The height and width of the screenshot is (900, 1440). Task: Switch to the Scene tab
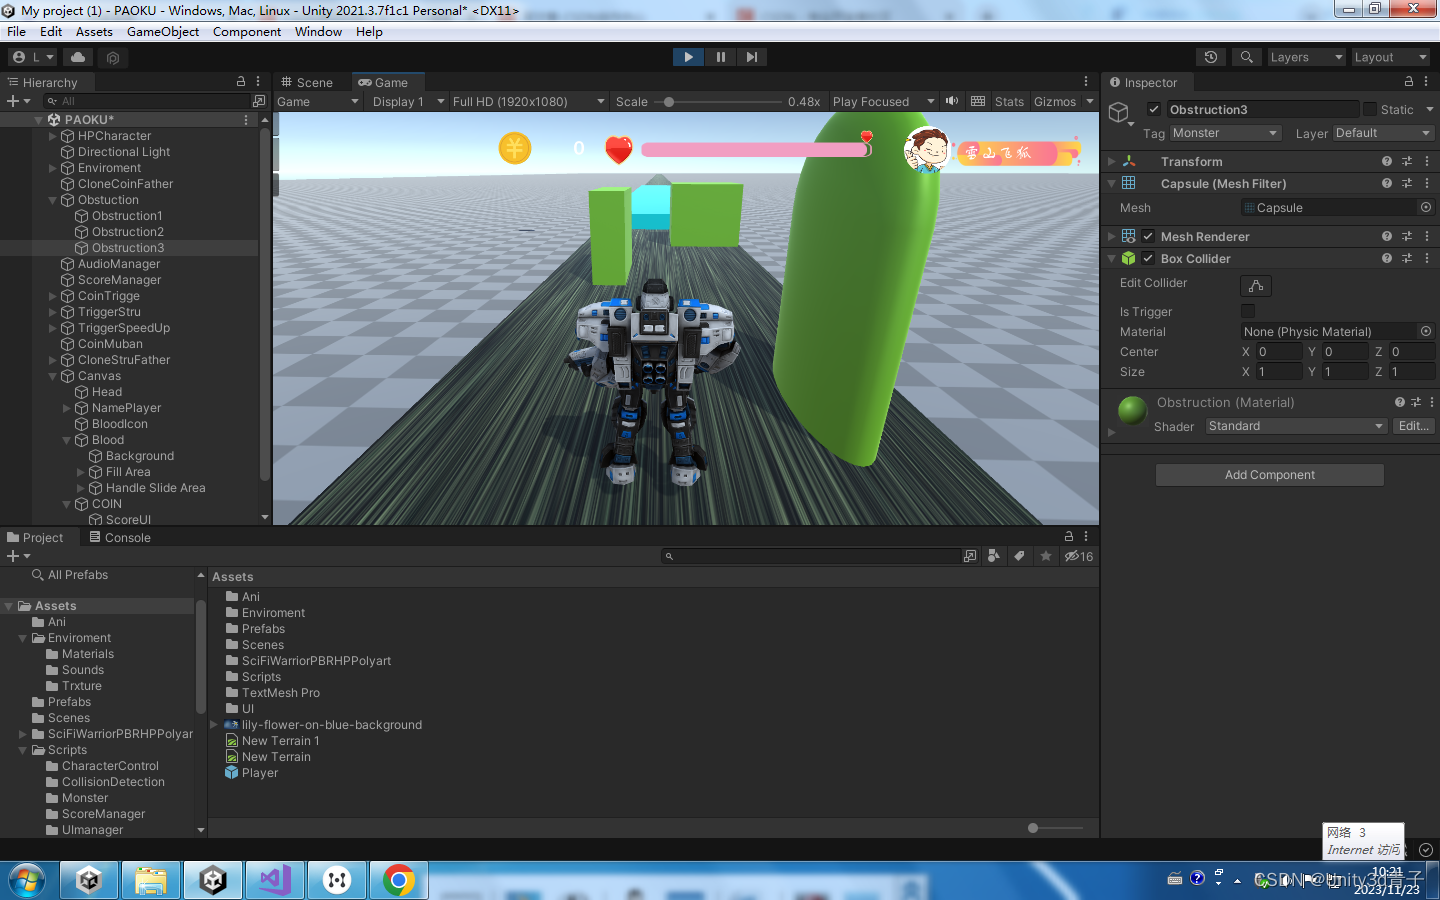click(307, 82)
